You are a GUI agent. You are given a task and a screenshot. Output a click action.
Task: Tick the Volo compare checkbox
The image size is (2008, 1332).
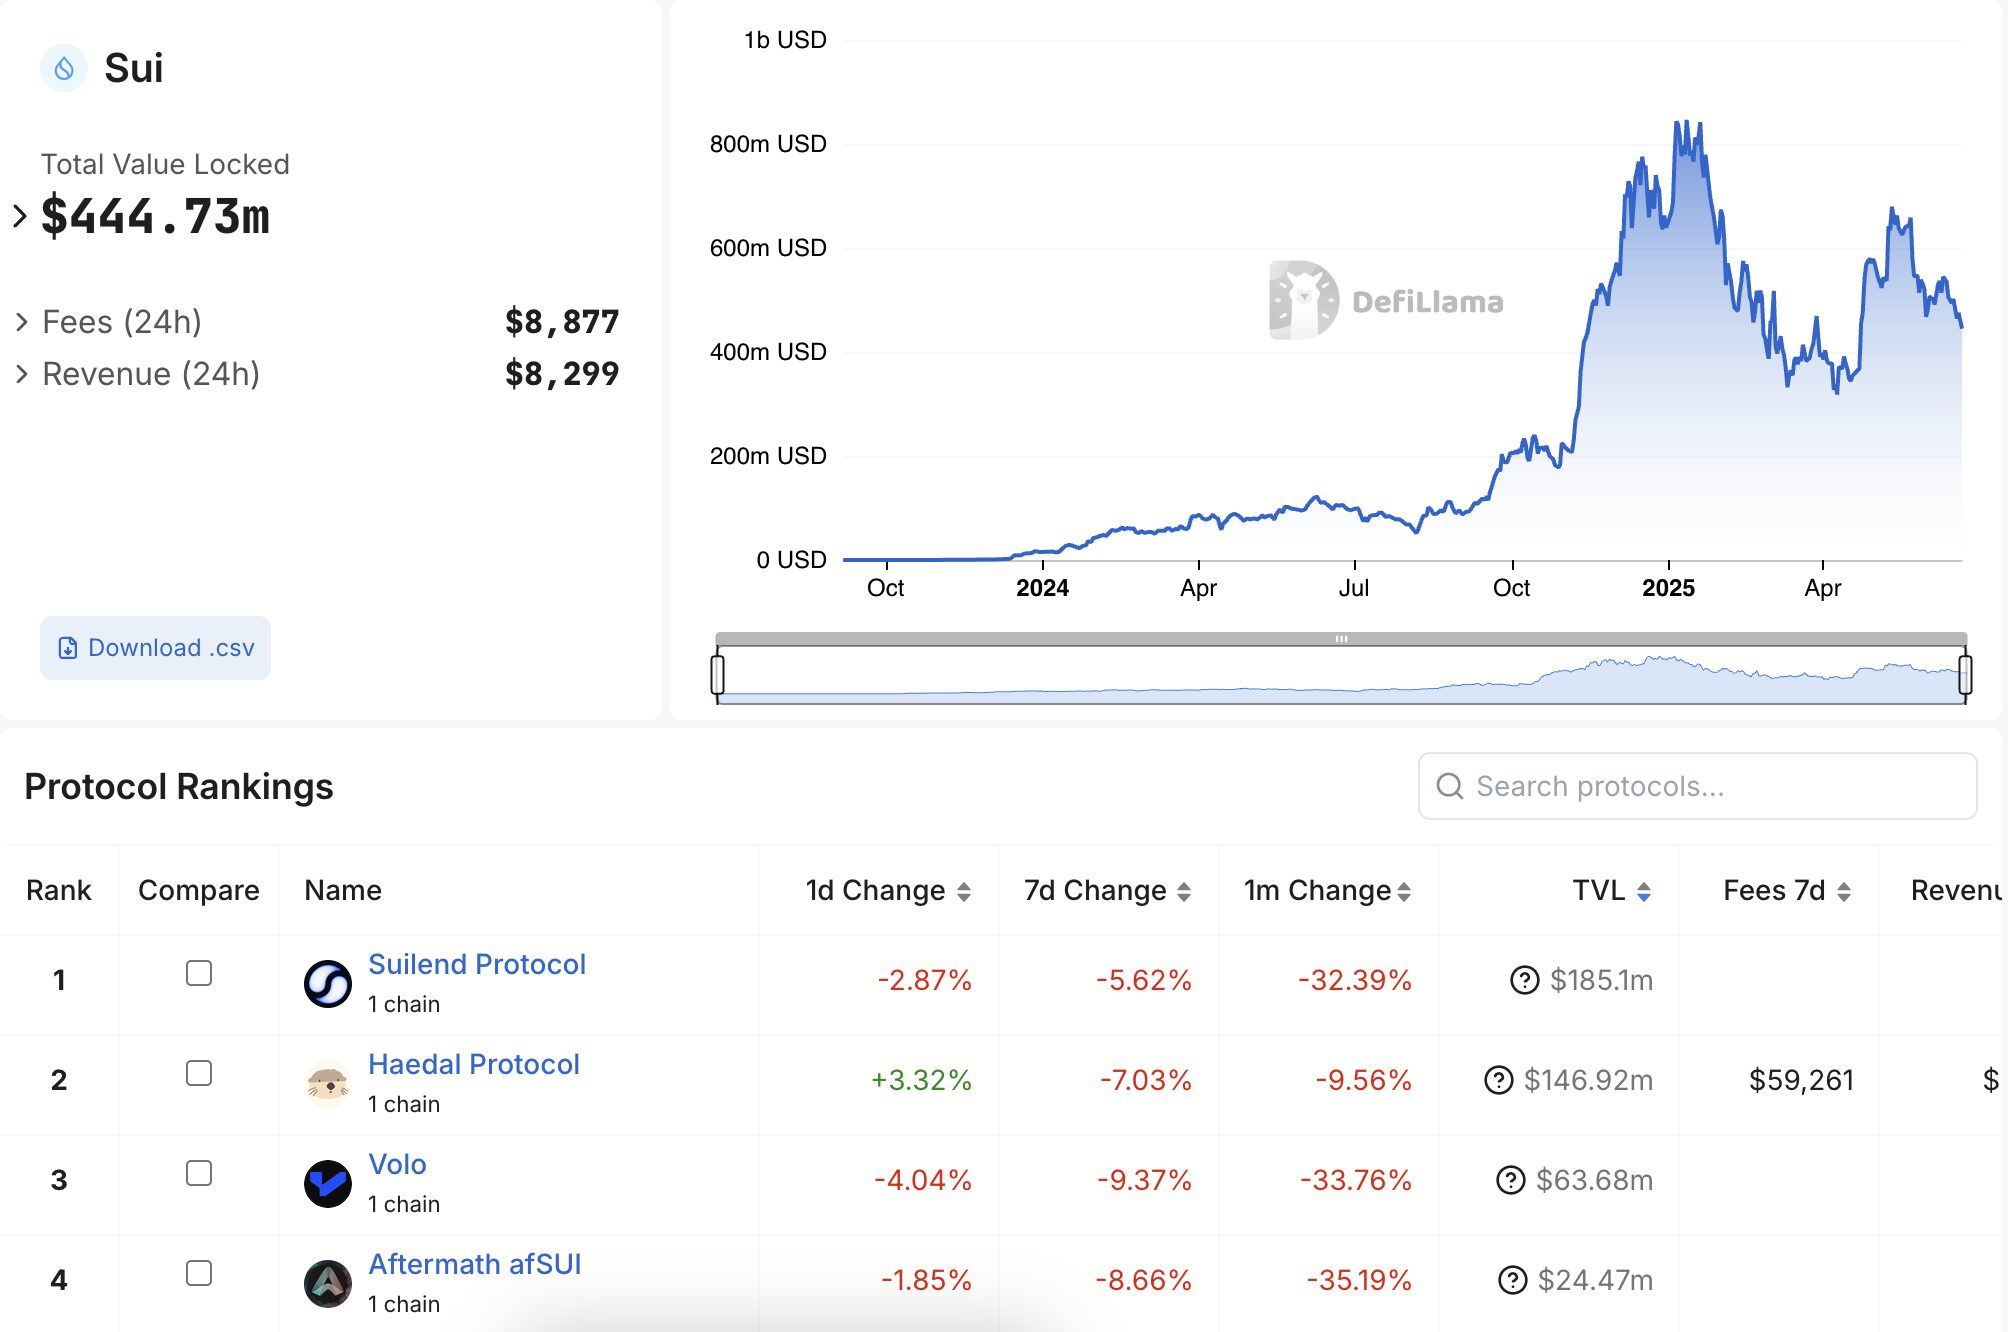pos(197,1172)
